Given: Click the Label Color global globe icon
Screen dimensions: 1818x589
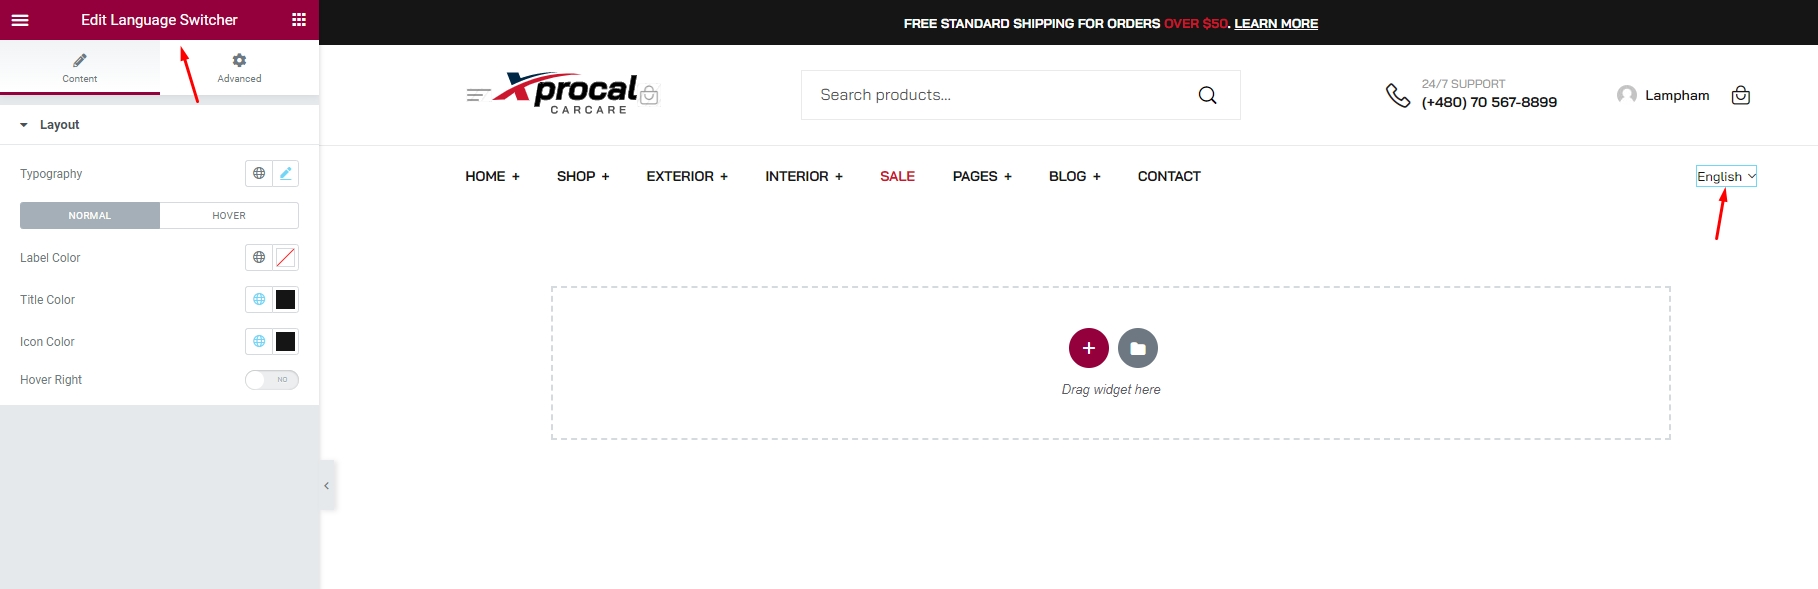Looking at the screenshot, I should click(x=259, y=257).
